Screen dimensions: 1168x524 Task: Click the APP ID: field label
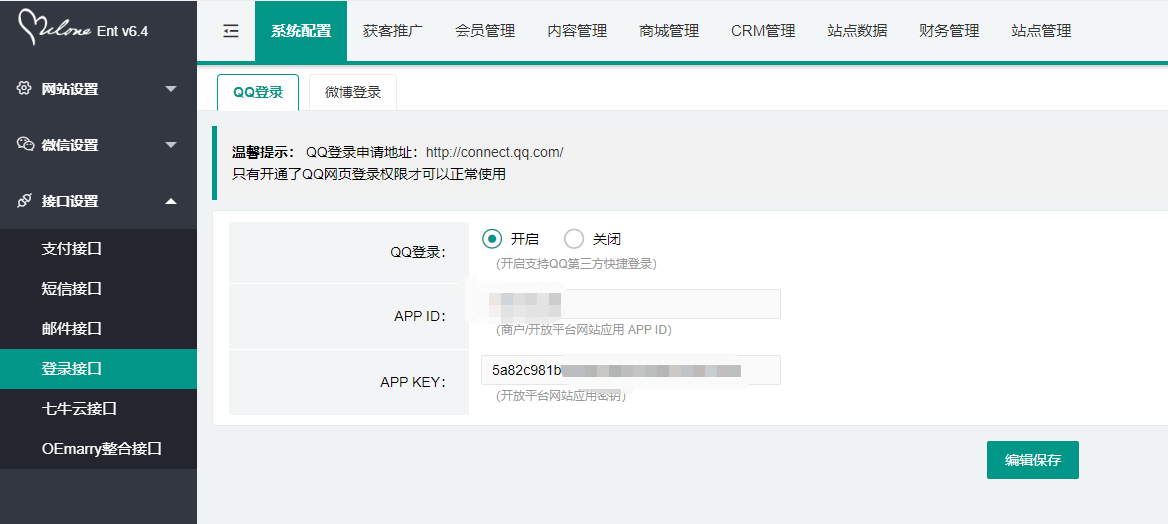click(420, 317)
